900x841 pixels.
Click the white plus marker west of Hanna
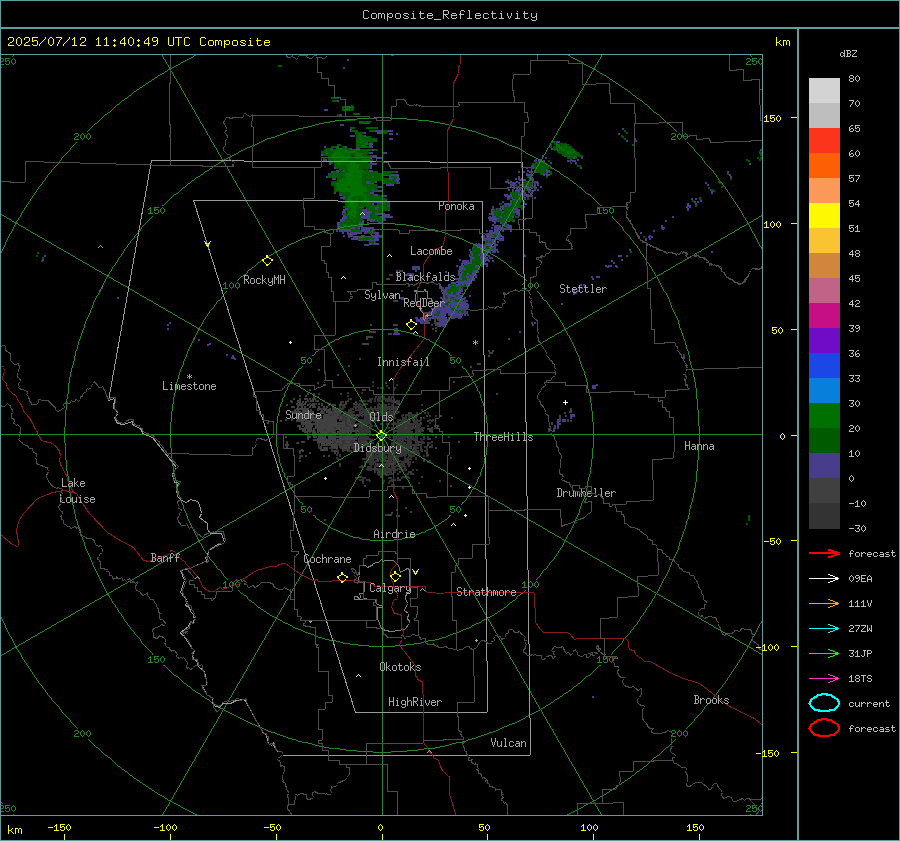[565, 402]
